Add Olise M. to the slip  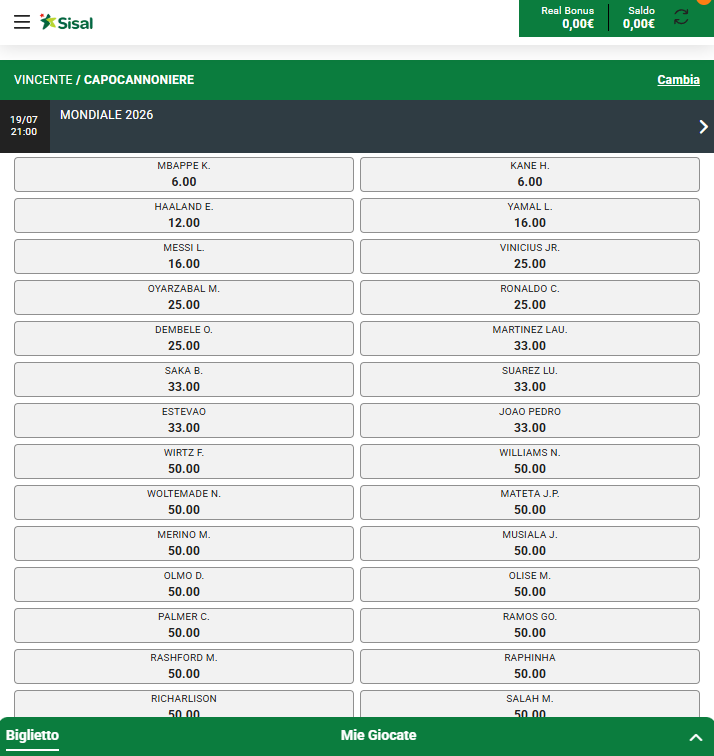click(530, 584)
